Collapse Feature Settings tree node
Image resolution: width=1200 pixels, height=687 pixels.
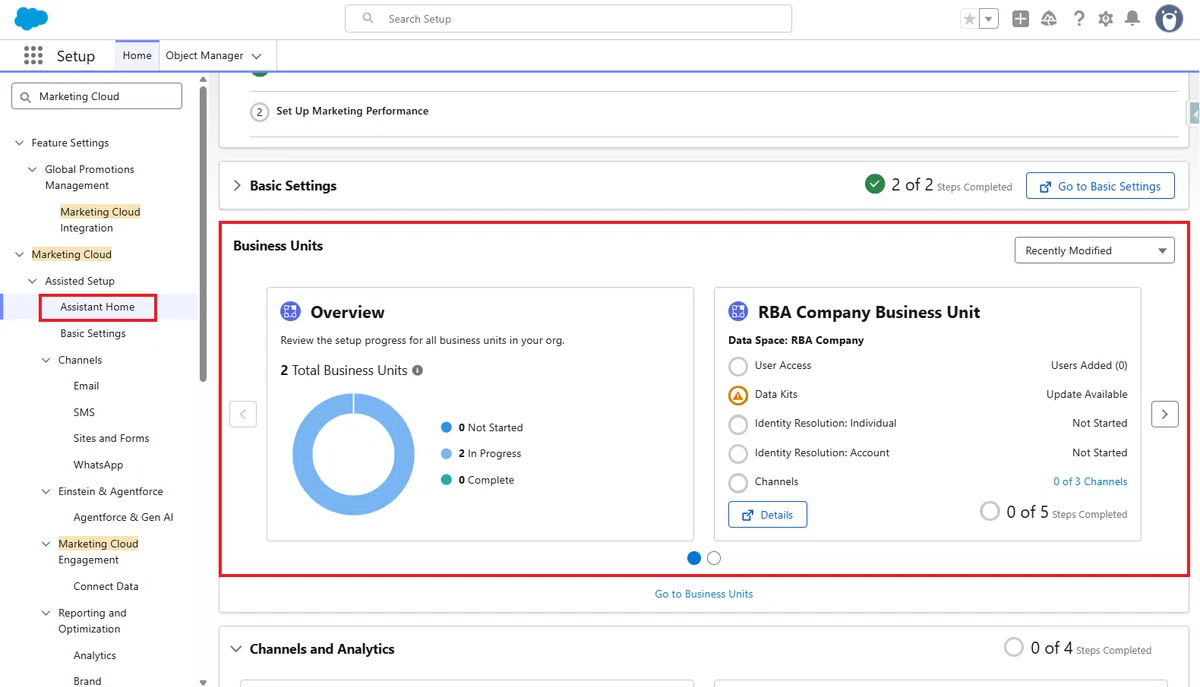tap(19, 143)
